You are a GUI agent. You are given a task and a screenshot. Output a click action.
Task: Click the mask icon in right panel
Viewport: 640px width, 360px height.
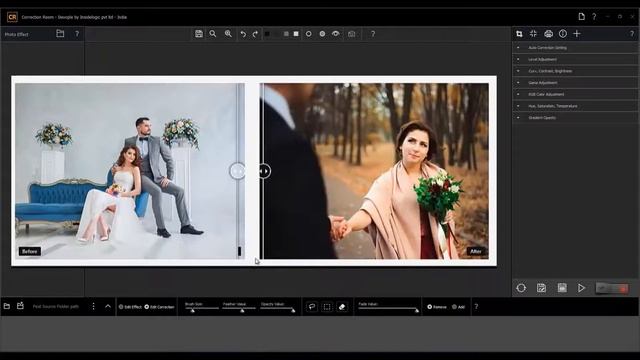tap(548, 34)
